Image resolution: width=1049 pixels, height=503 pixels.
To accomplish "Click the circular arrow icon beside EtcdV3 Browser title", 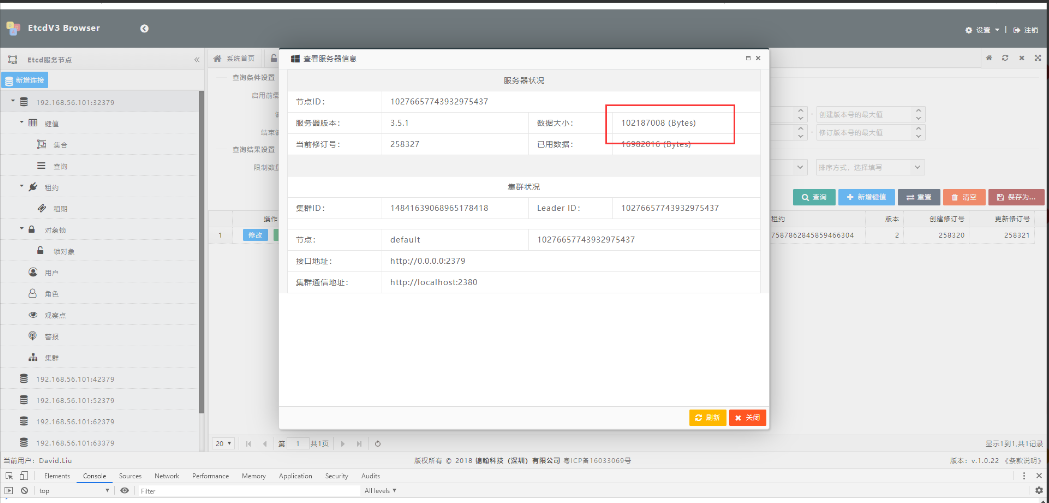I will [x=145, y=28].
